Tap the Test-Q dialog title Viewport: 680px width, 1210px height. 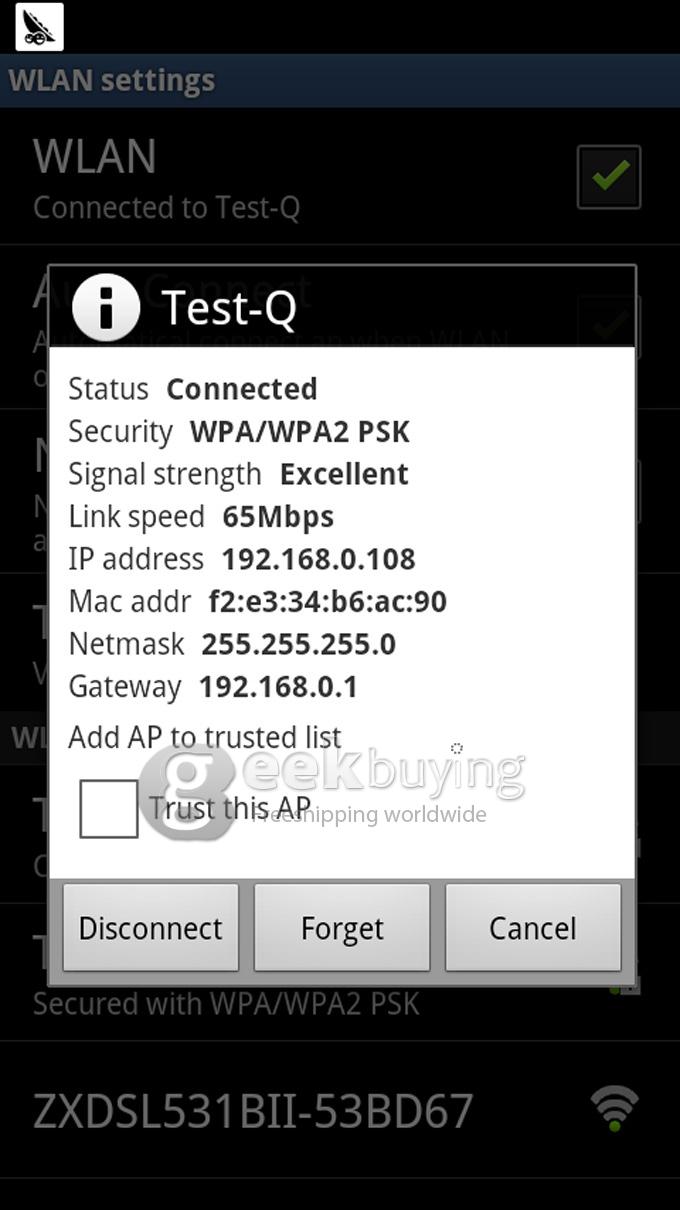click(229, 308)
